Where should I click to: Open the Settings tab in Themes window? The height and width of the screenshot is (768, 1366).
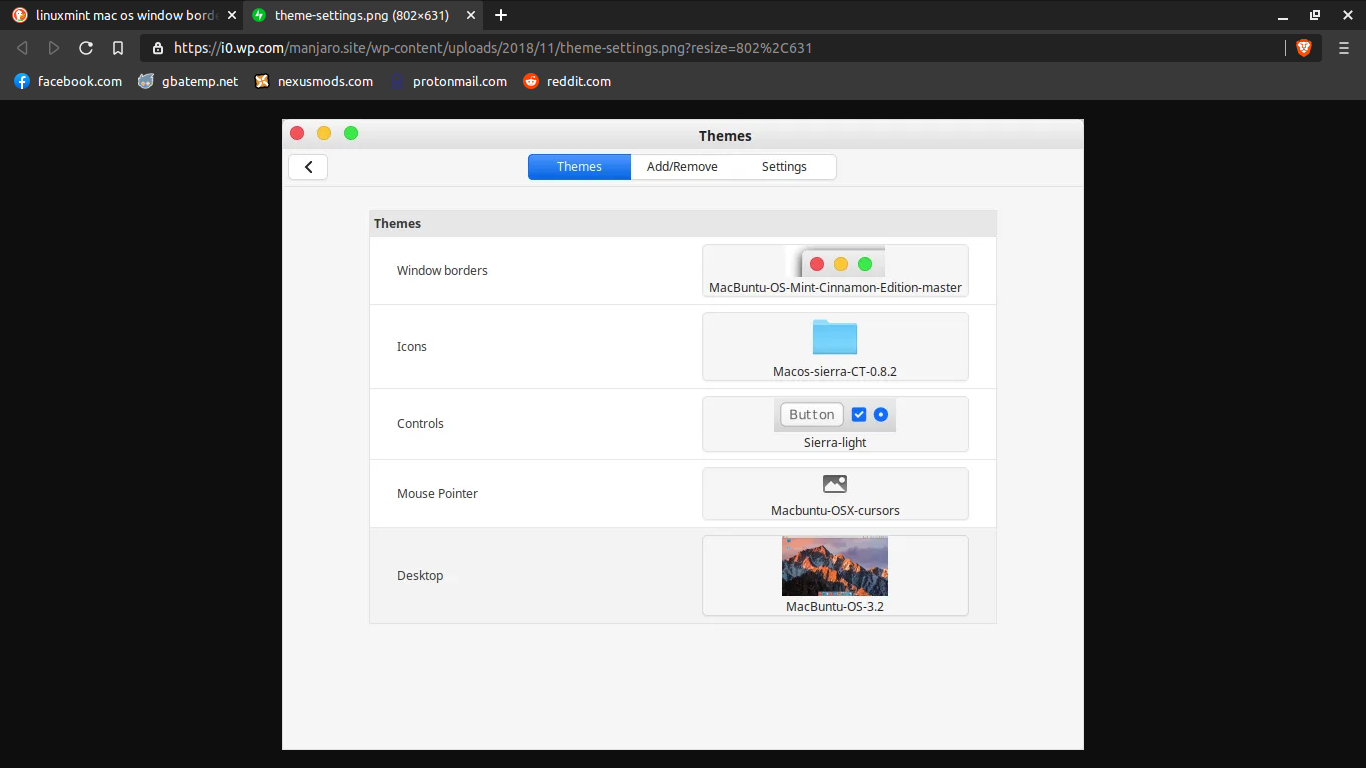point(784,167)
